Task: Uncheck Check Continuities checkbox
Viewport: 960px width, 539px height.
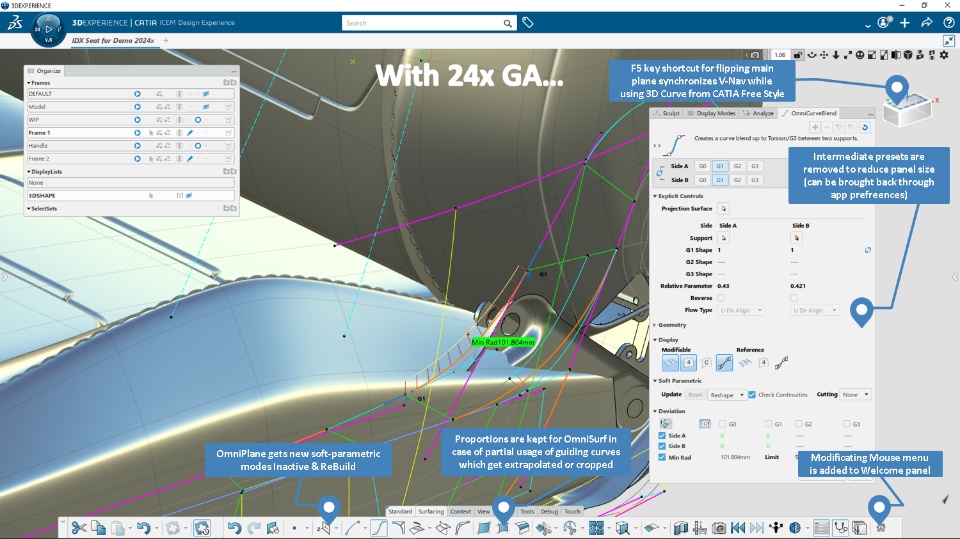Action: coord(752,394)
